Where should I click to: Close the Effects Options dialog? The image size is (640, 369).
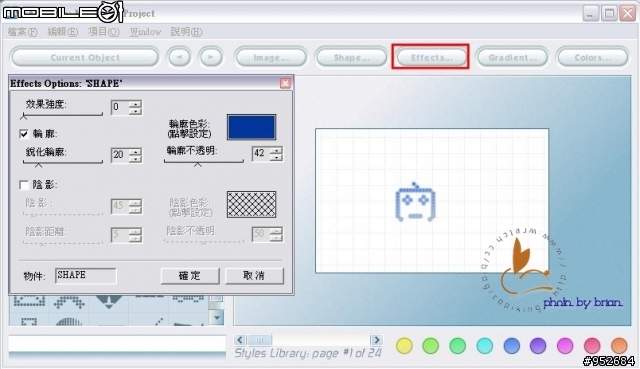coord(285,83)
